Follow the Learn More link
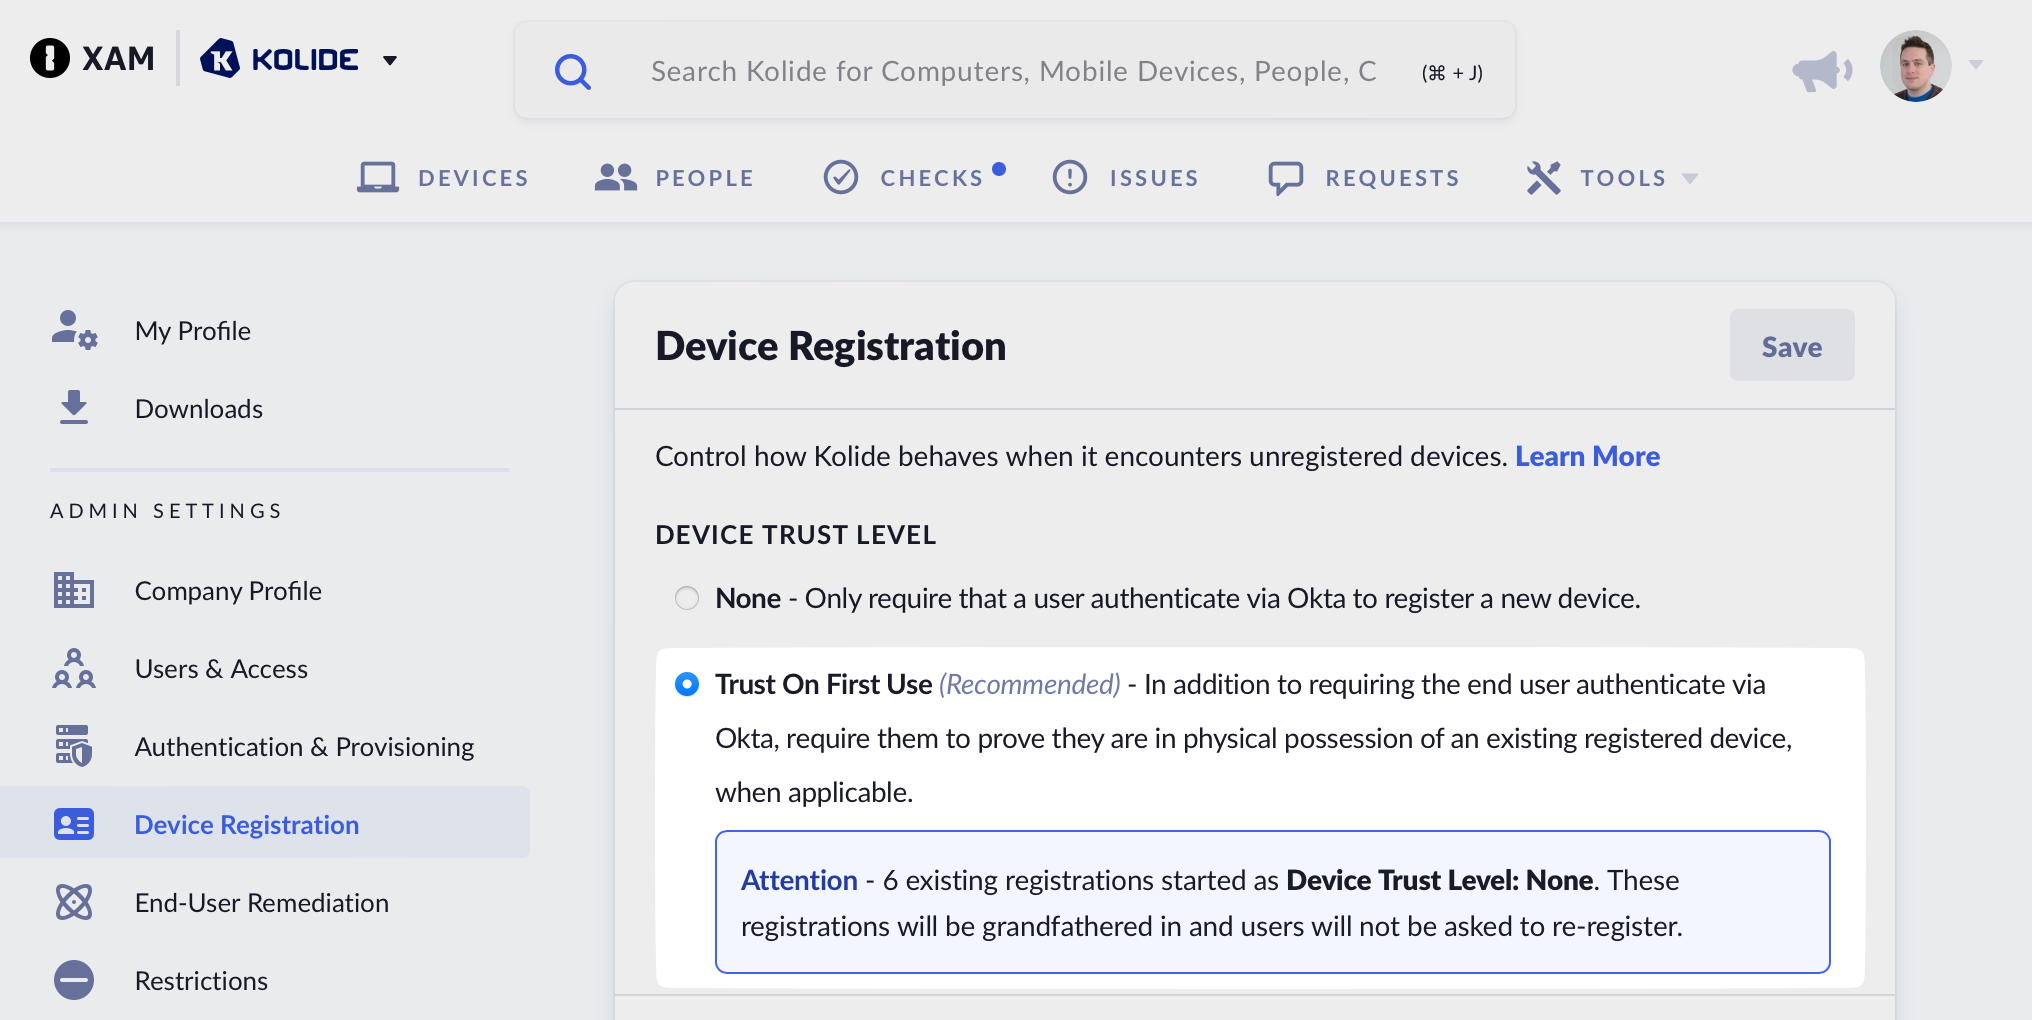Image resolution: width=2032 pixels, height=1020 pixels. coord(1587,456)
